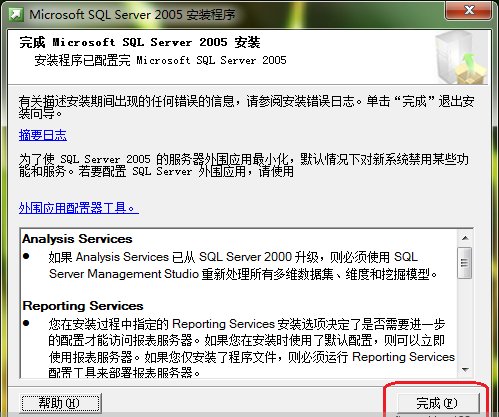Click the Reporting Services bullet paragraph
499x417 pixels.
pos(252,348)
